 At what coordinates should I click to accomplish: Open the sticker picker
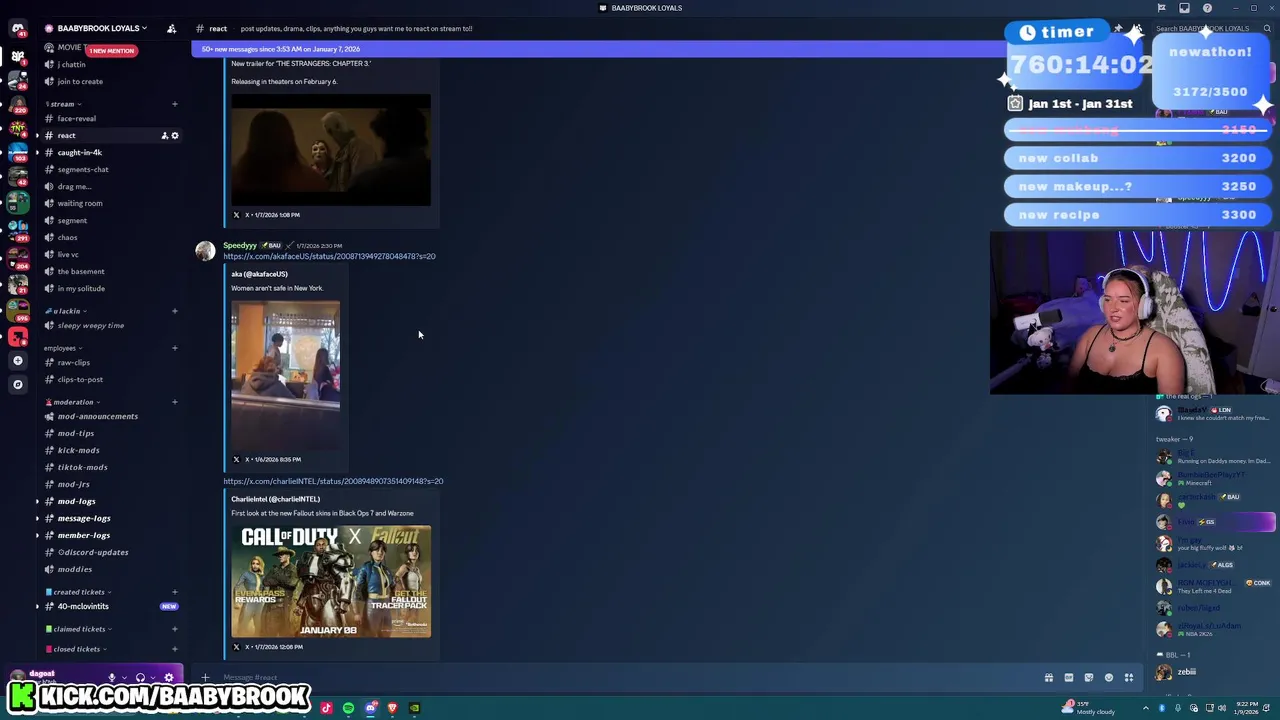pyautogui.click(x=1089, y=678)
